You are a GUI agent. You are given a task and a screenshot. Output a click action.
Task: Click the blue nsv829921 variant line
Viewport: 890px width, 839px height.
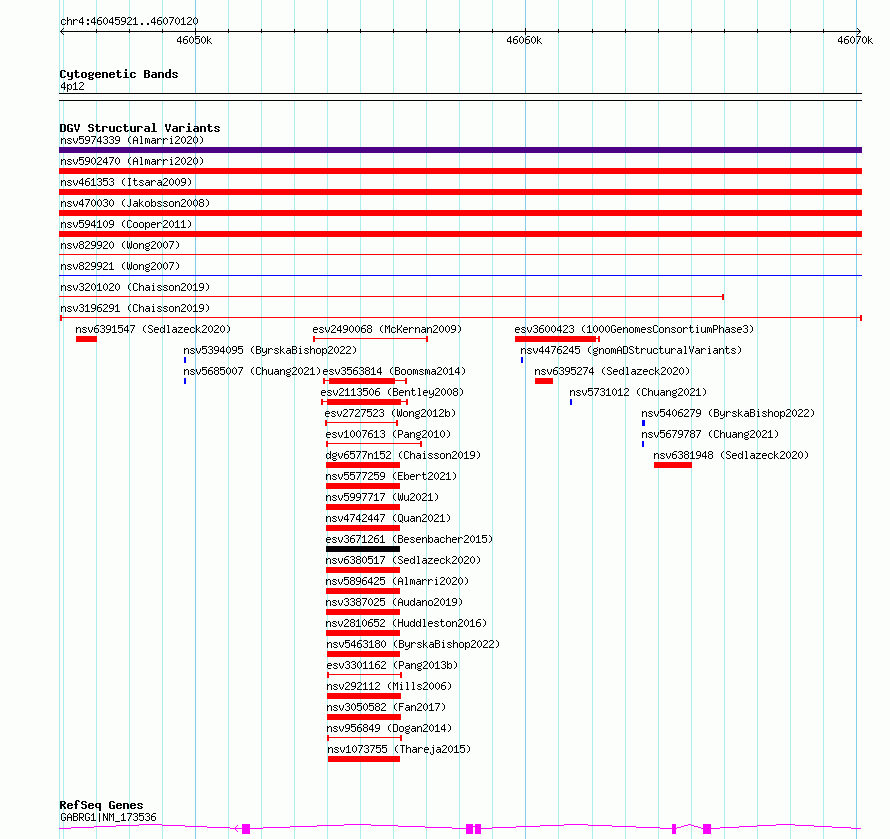click(460, 276)
